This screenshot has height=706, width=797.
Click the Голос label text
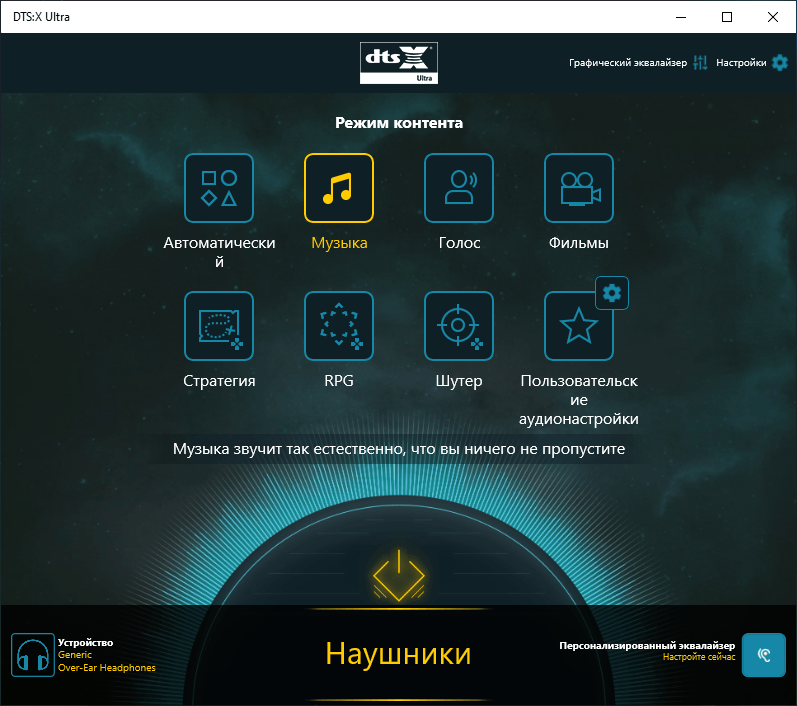(x=459, y=243)
